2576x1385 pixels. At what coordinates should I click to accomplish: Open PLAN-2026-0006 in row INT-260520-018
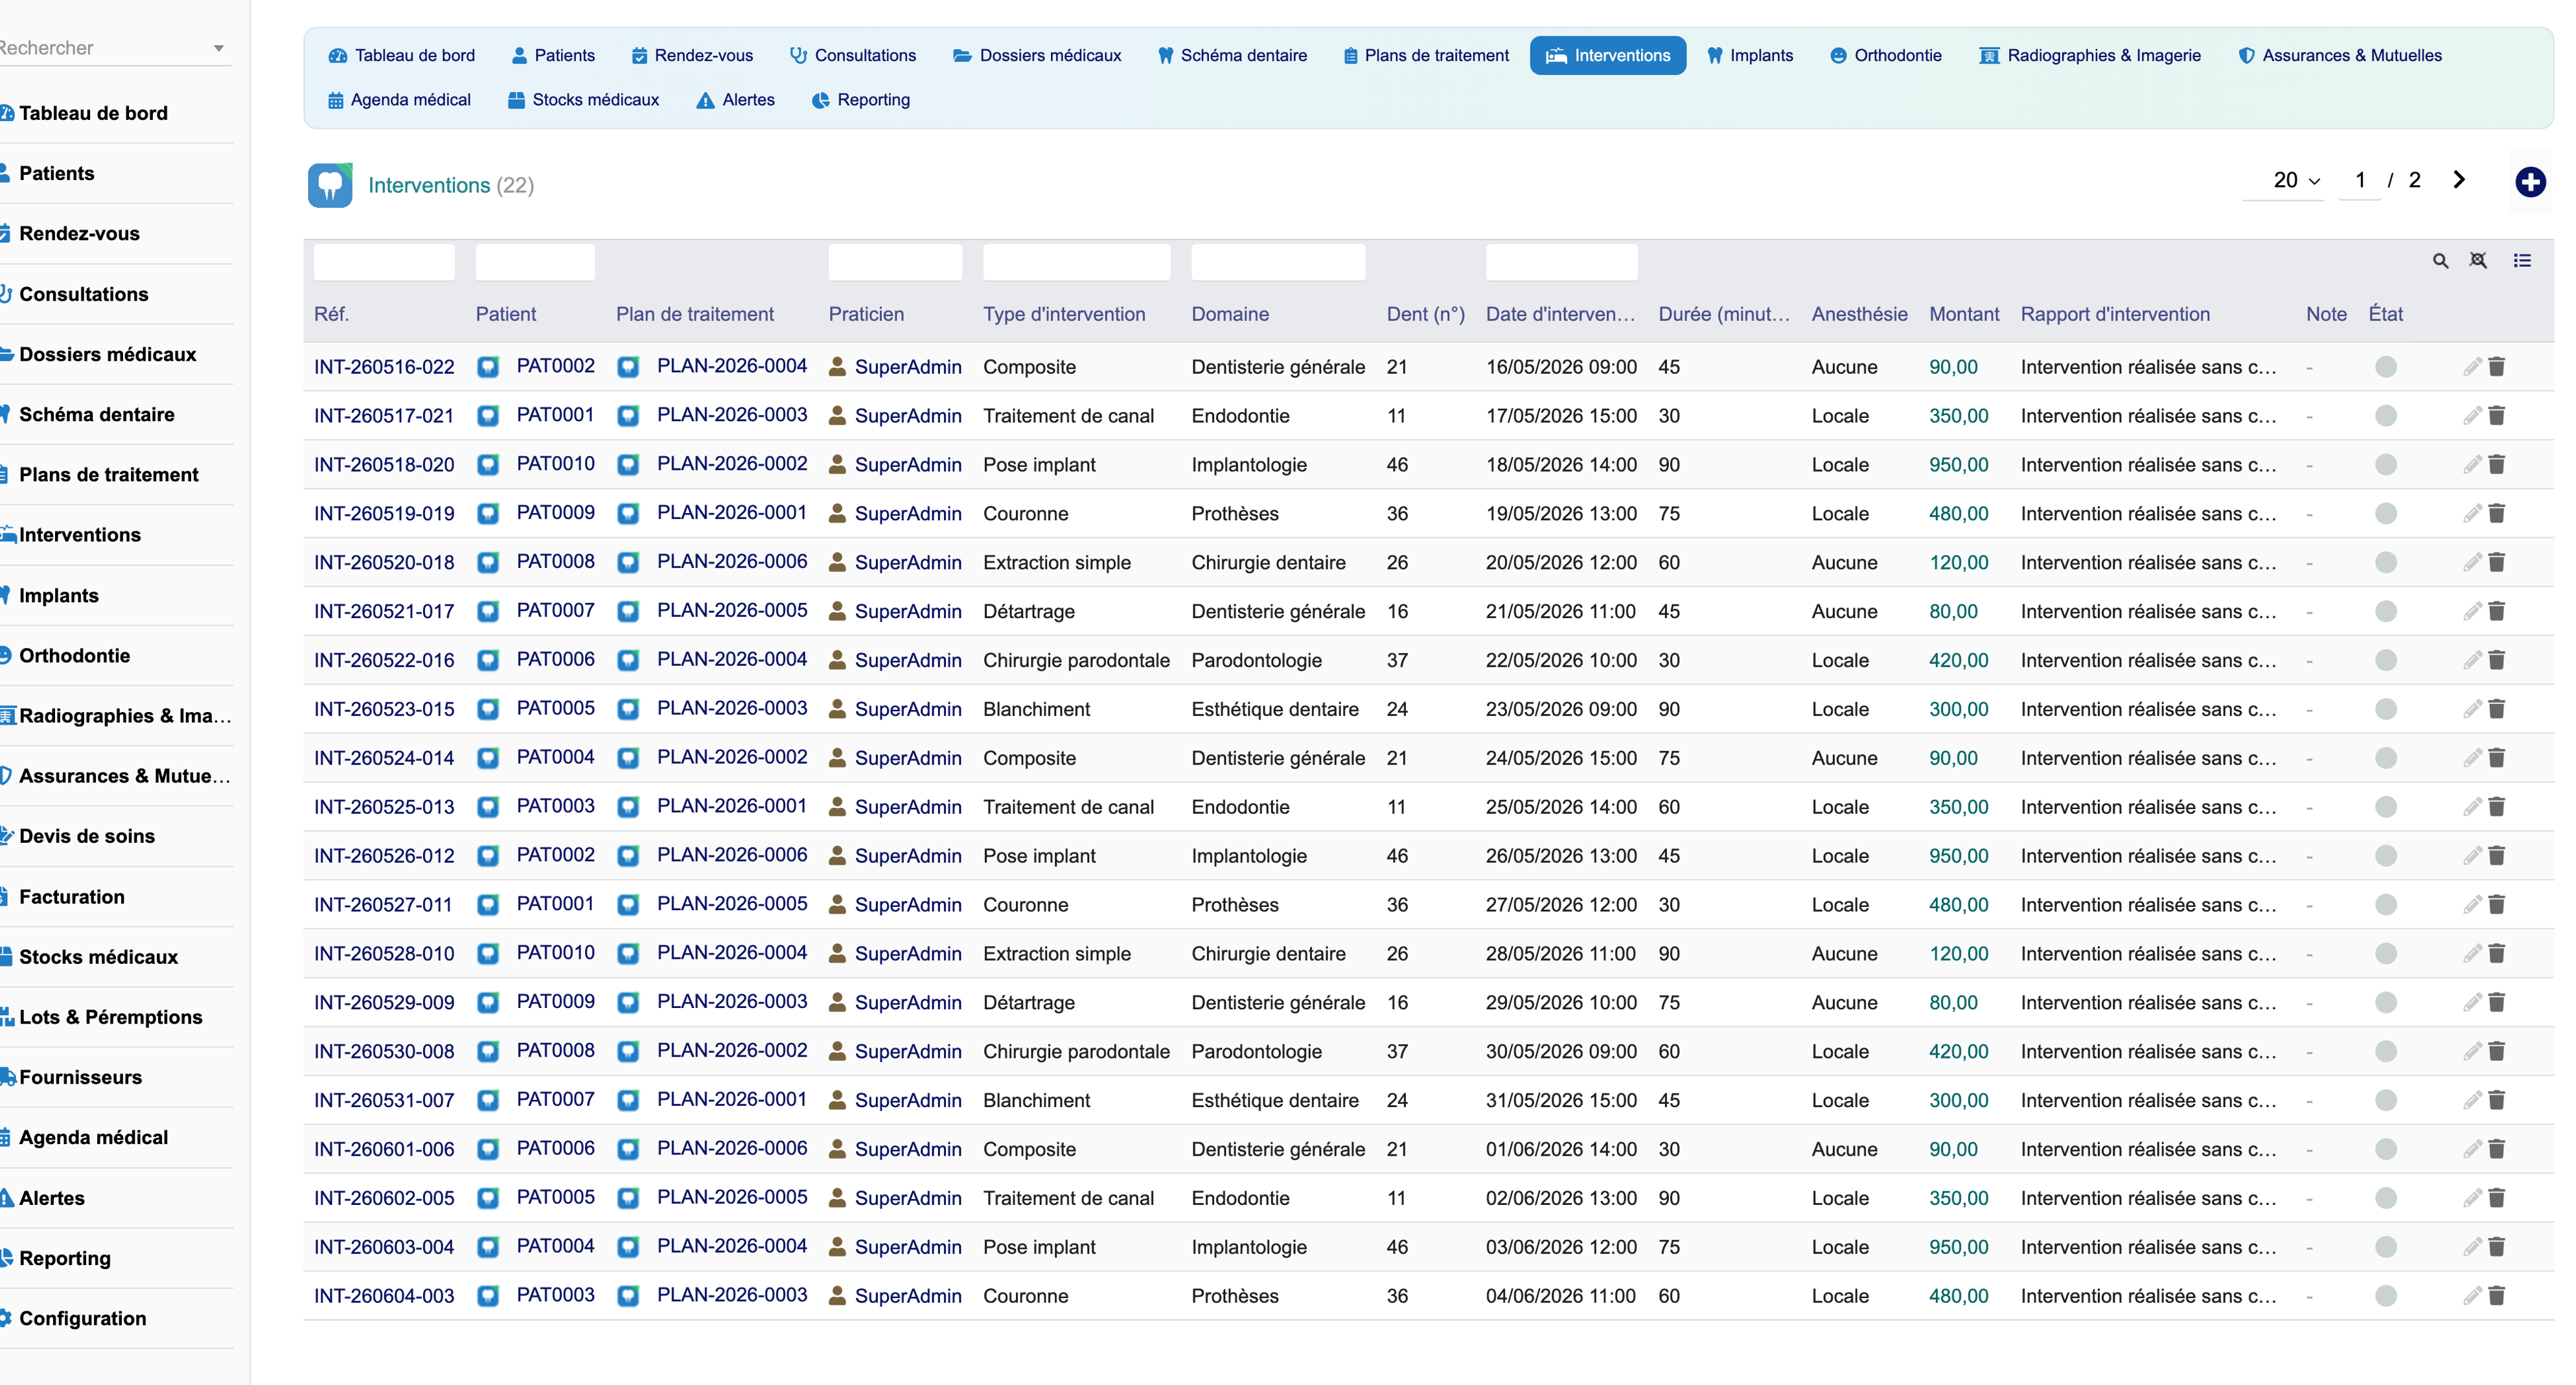pos(732,561)
